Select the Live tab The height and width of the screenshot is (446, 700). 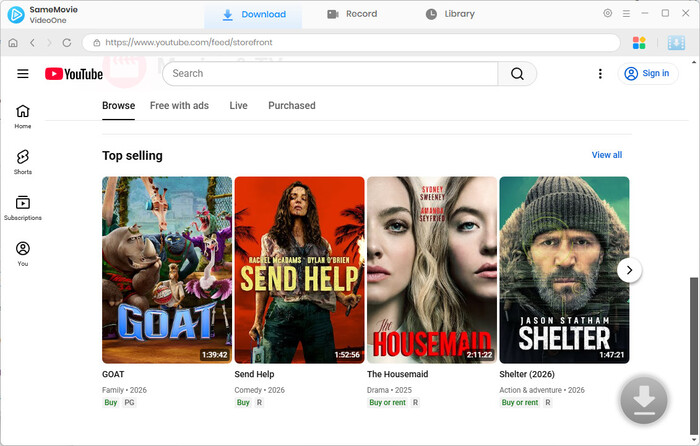pos(238,106)
